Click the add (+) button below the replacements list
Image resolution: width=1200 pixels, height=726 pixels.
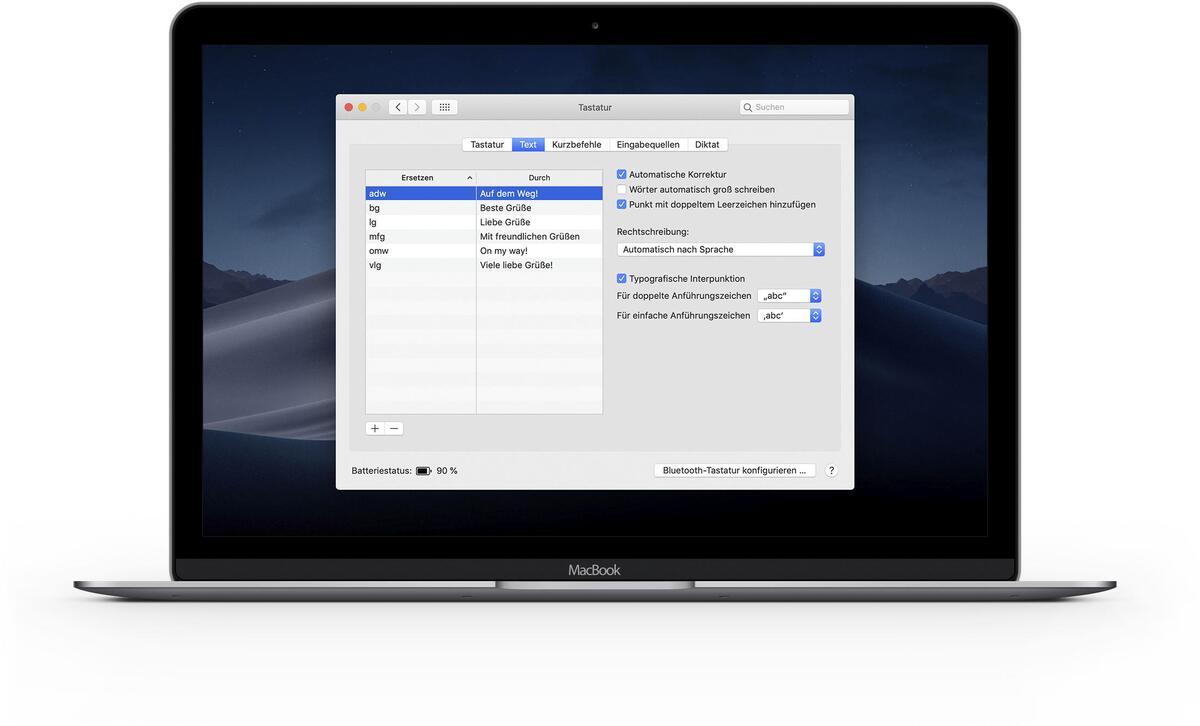374,427
